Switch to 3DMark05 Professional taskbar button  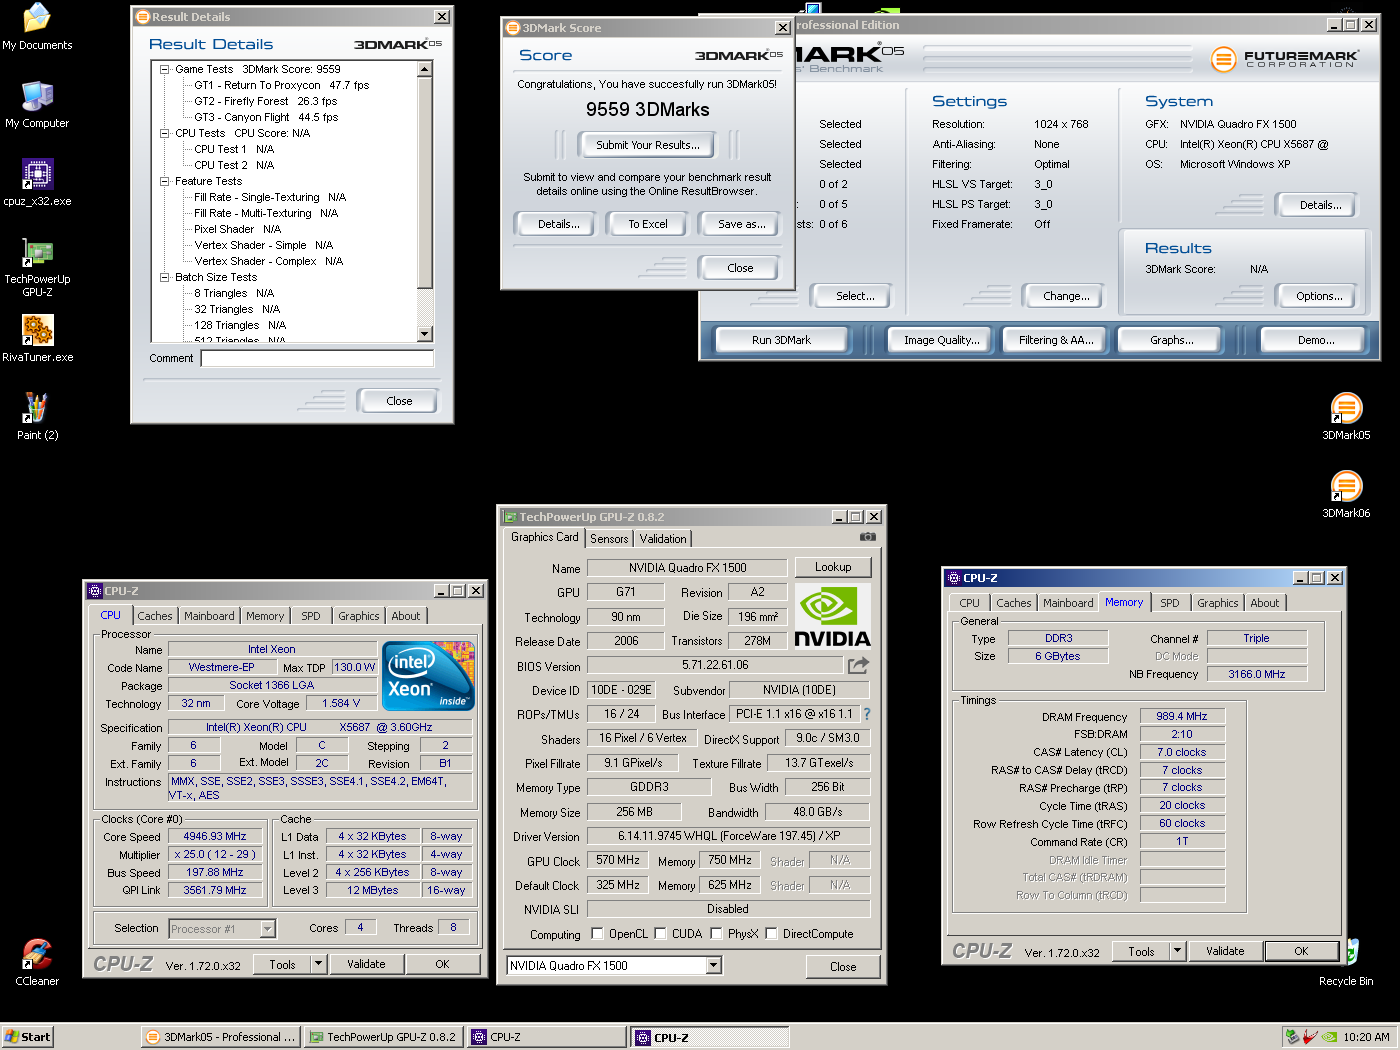point(220,1037)
